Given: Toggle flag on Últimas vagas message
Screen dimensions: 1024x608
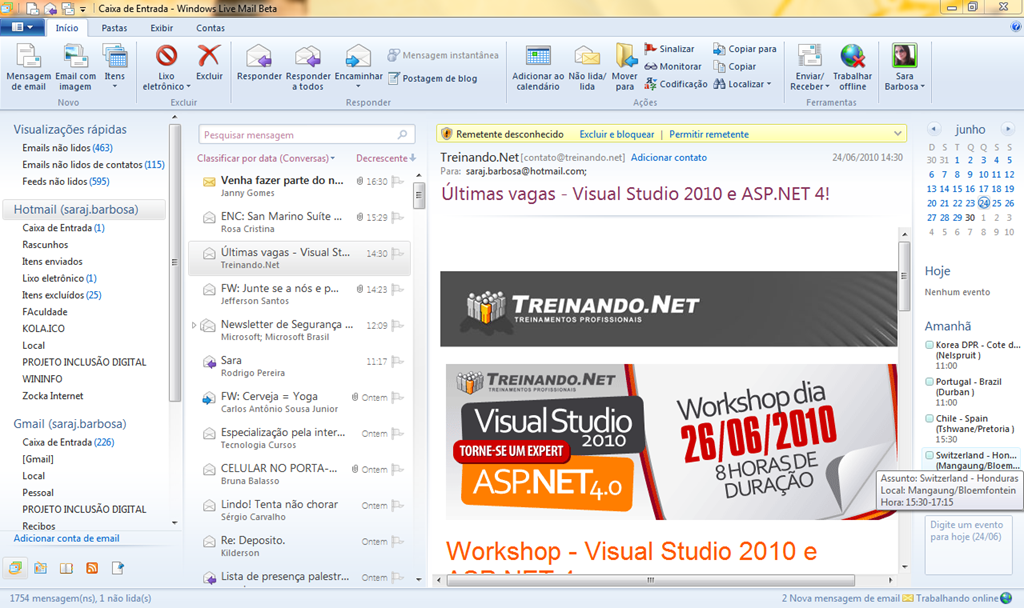Looking at the screenshot, I should 398,254.
